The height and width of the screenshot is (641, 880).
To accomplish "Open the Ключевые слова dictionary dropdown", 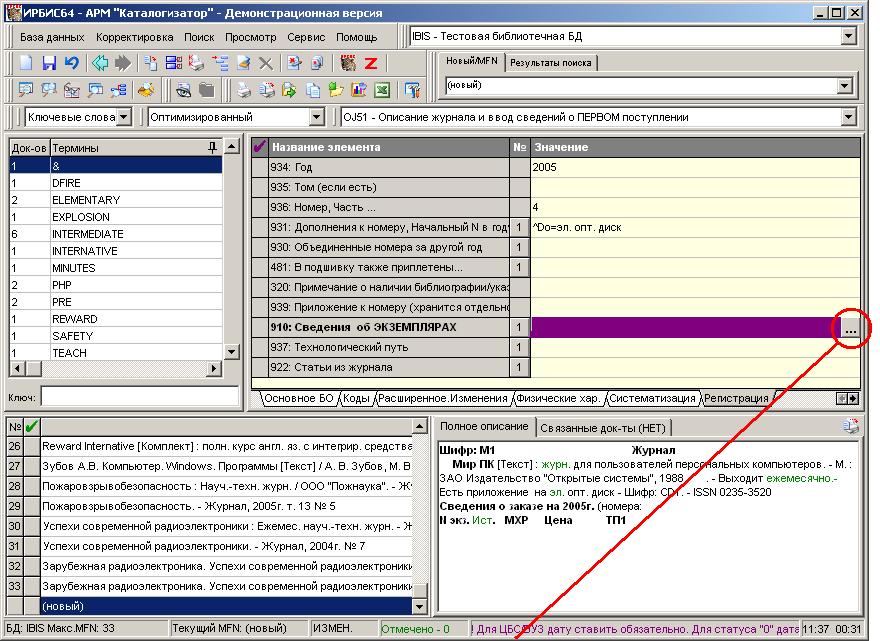I will click(124, 117).
